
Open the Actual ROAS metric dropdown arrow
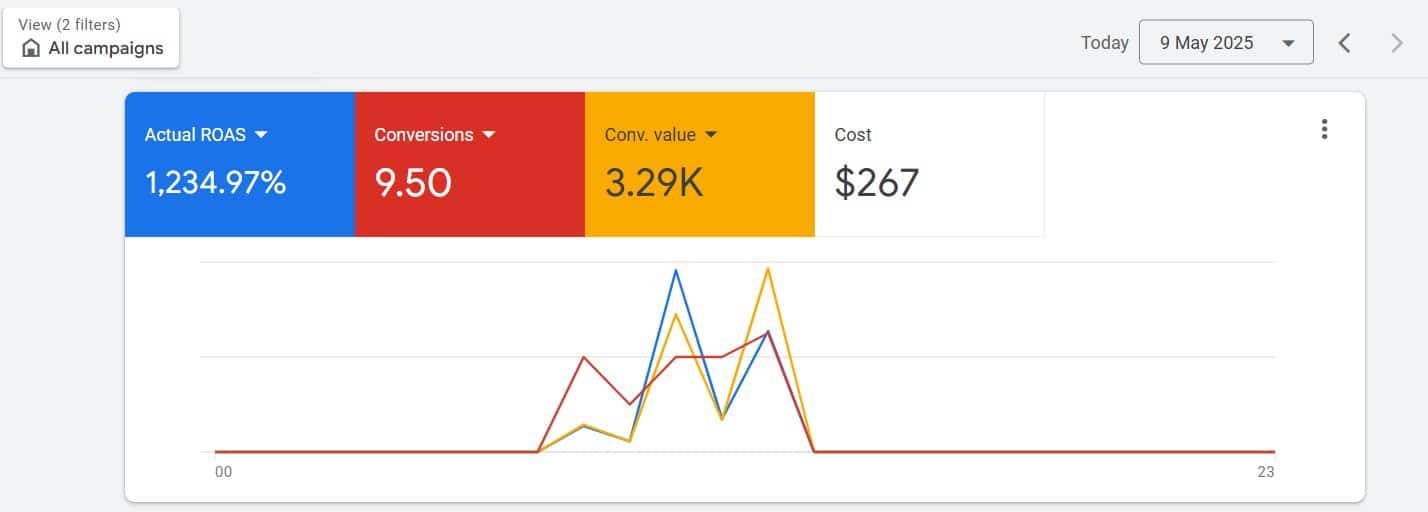261,134
